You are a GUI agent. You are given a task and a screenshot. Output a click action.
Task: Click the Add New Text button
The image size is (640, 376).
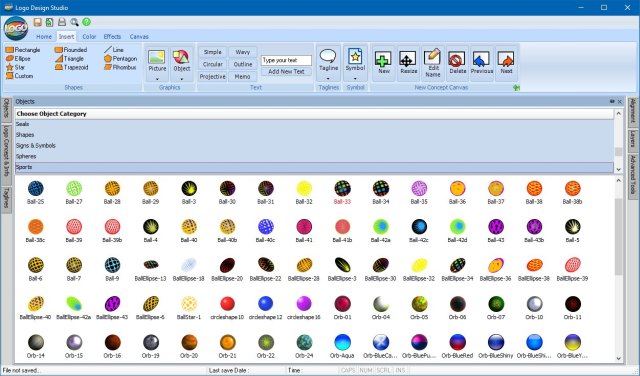[286, 71]
